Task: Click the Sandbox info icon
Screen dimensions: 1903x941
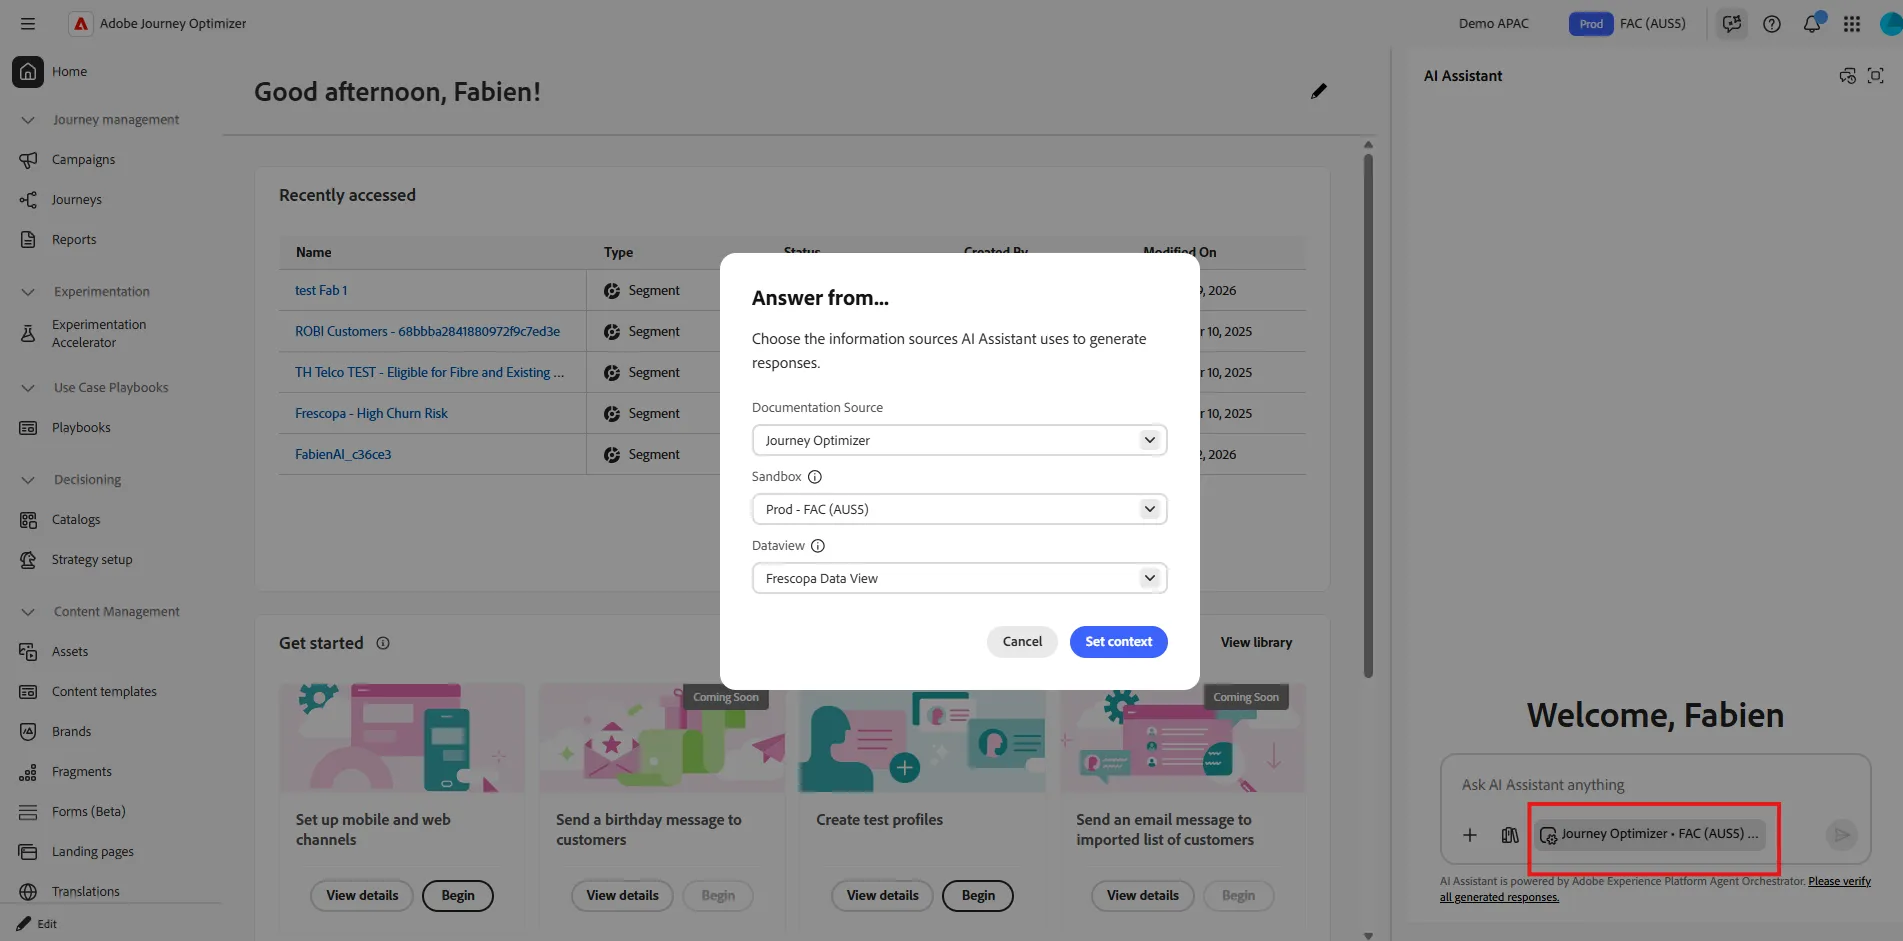Action: [815, 477]
